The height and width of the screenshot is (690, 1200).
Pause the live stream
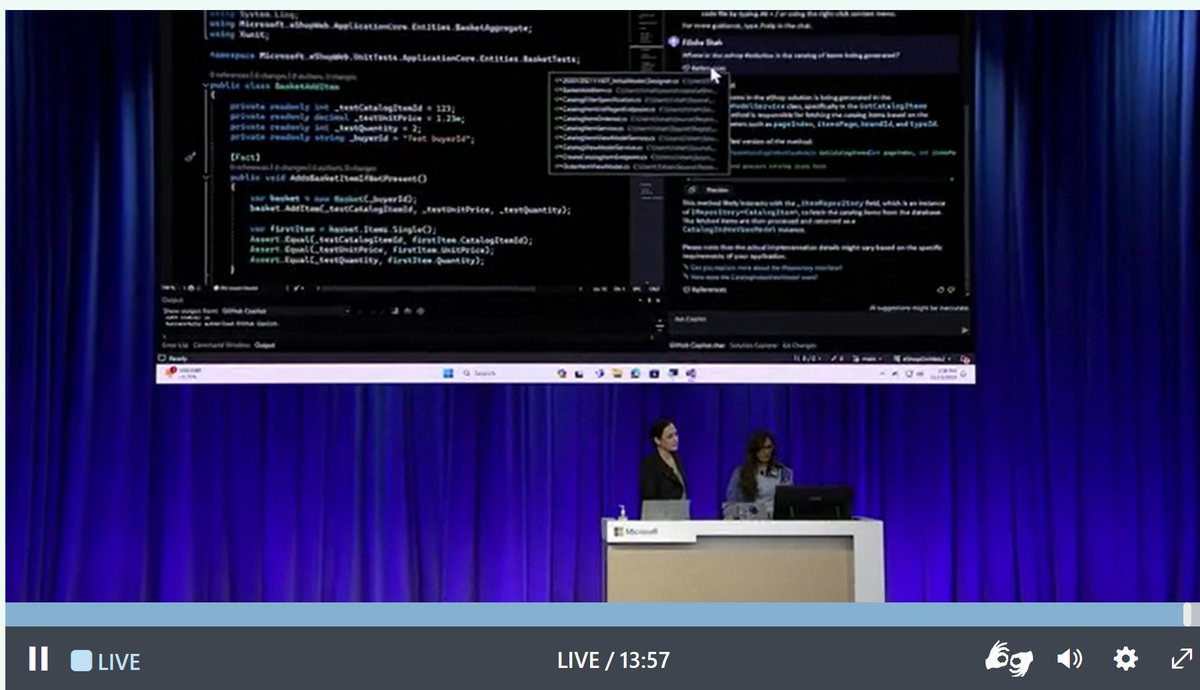tap(40, 658)
